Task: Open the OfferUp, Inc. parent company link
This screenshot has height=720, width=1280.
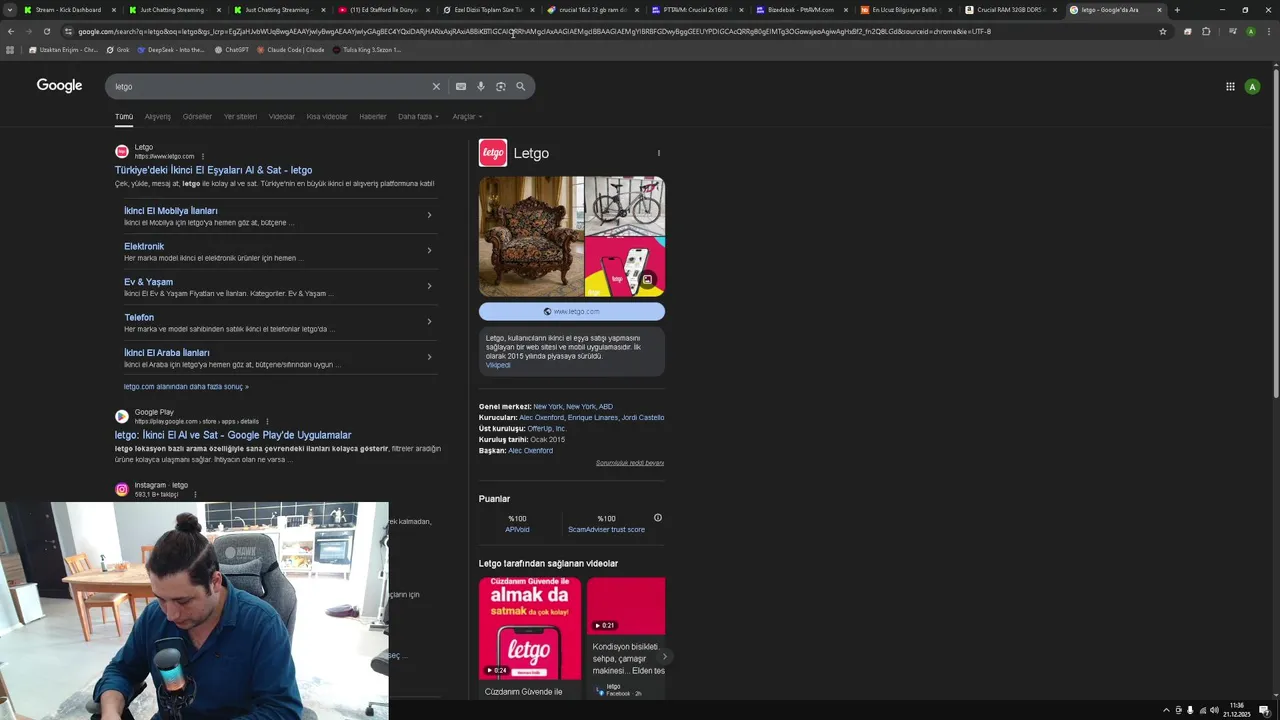Action: point(547,429)
